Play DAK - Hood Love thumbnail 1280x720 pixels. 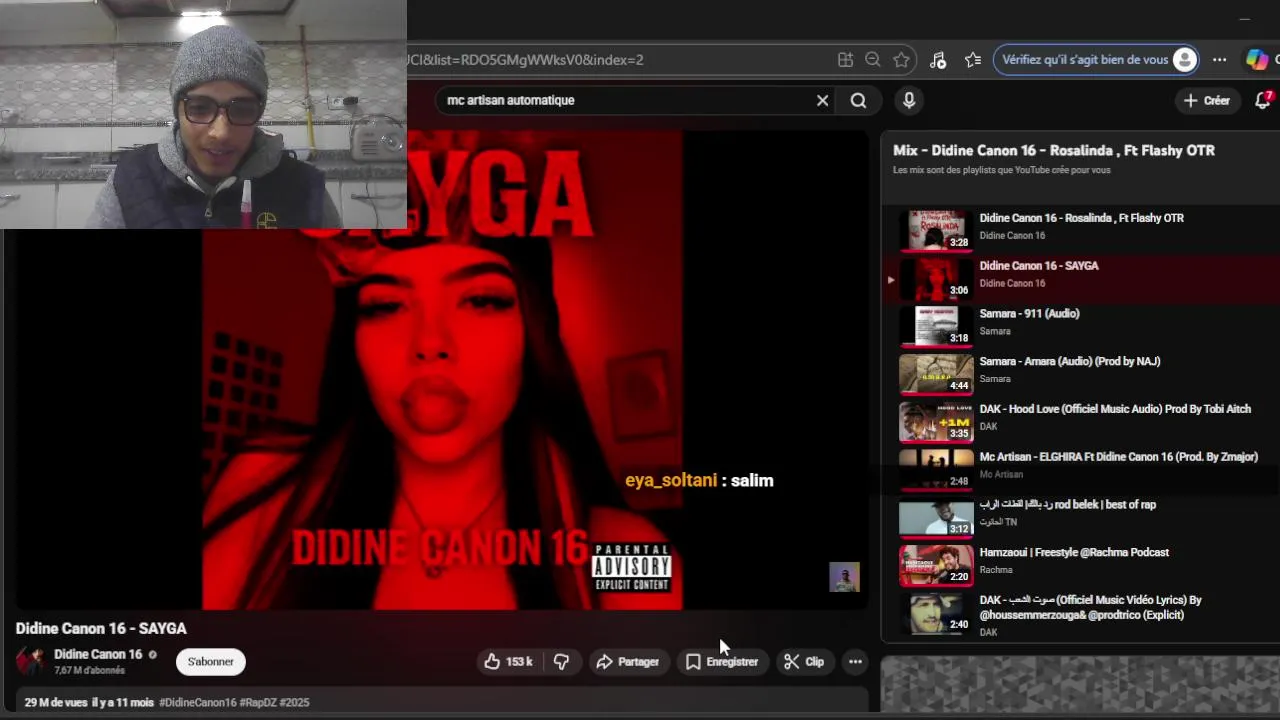(936, 421)
